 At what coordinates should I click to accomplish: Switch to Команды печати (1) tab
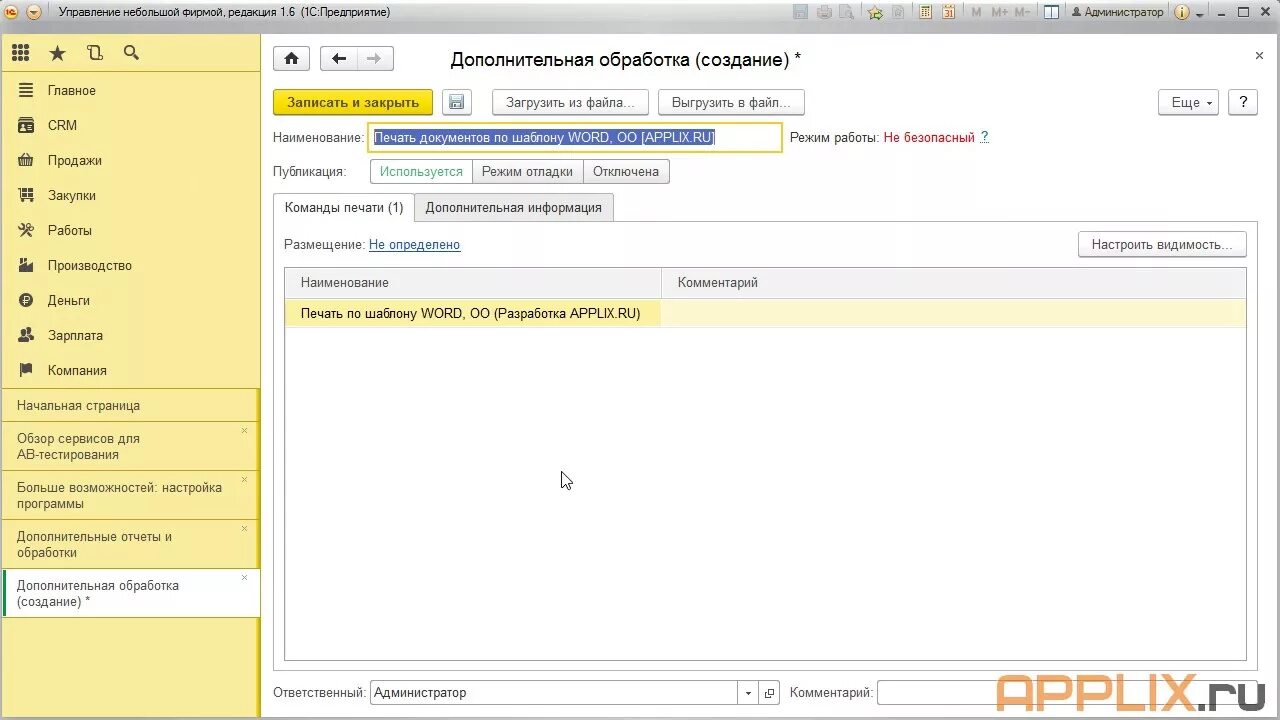click(344, 207)
